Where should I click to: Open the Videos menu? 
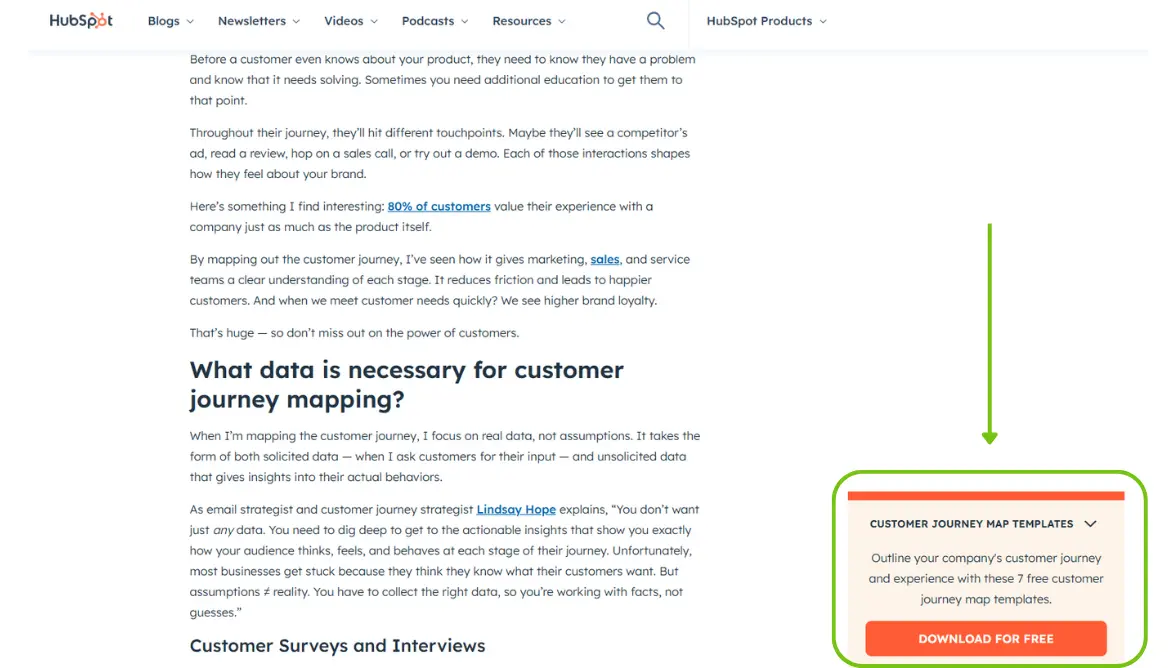point(351,21)
